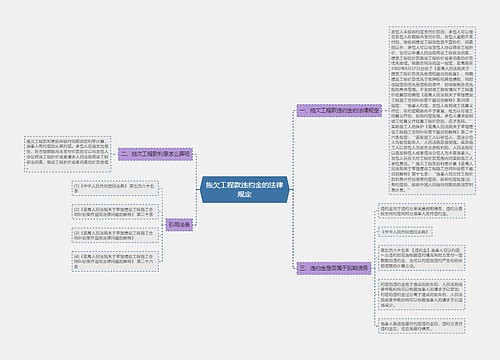
Task: Click the note starting 违约金对于违约方来说是到期债务
Action: pos(422,211)
